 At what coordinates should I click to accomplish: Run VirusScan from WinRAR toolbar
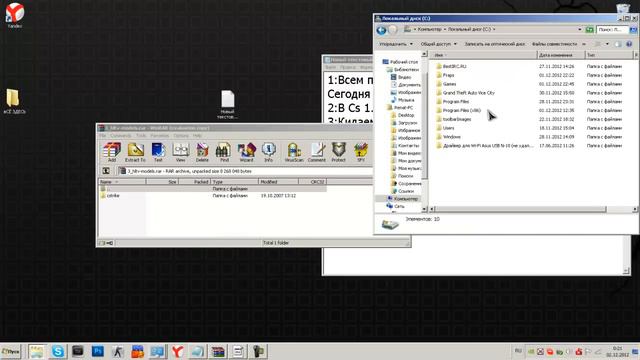294,152
